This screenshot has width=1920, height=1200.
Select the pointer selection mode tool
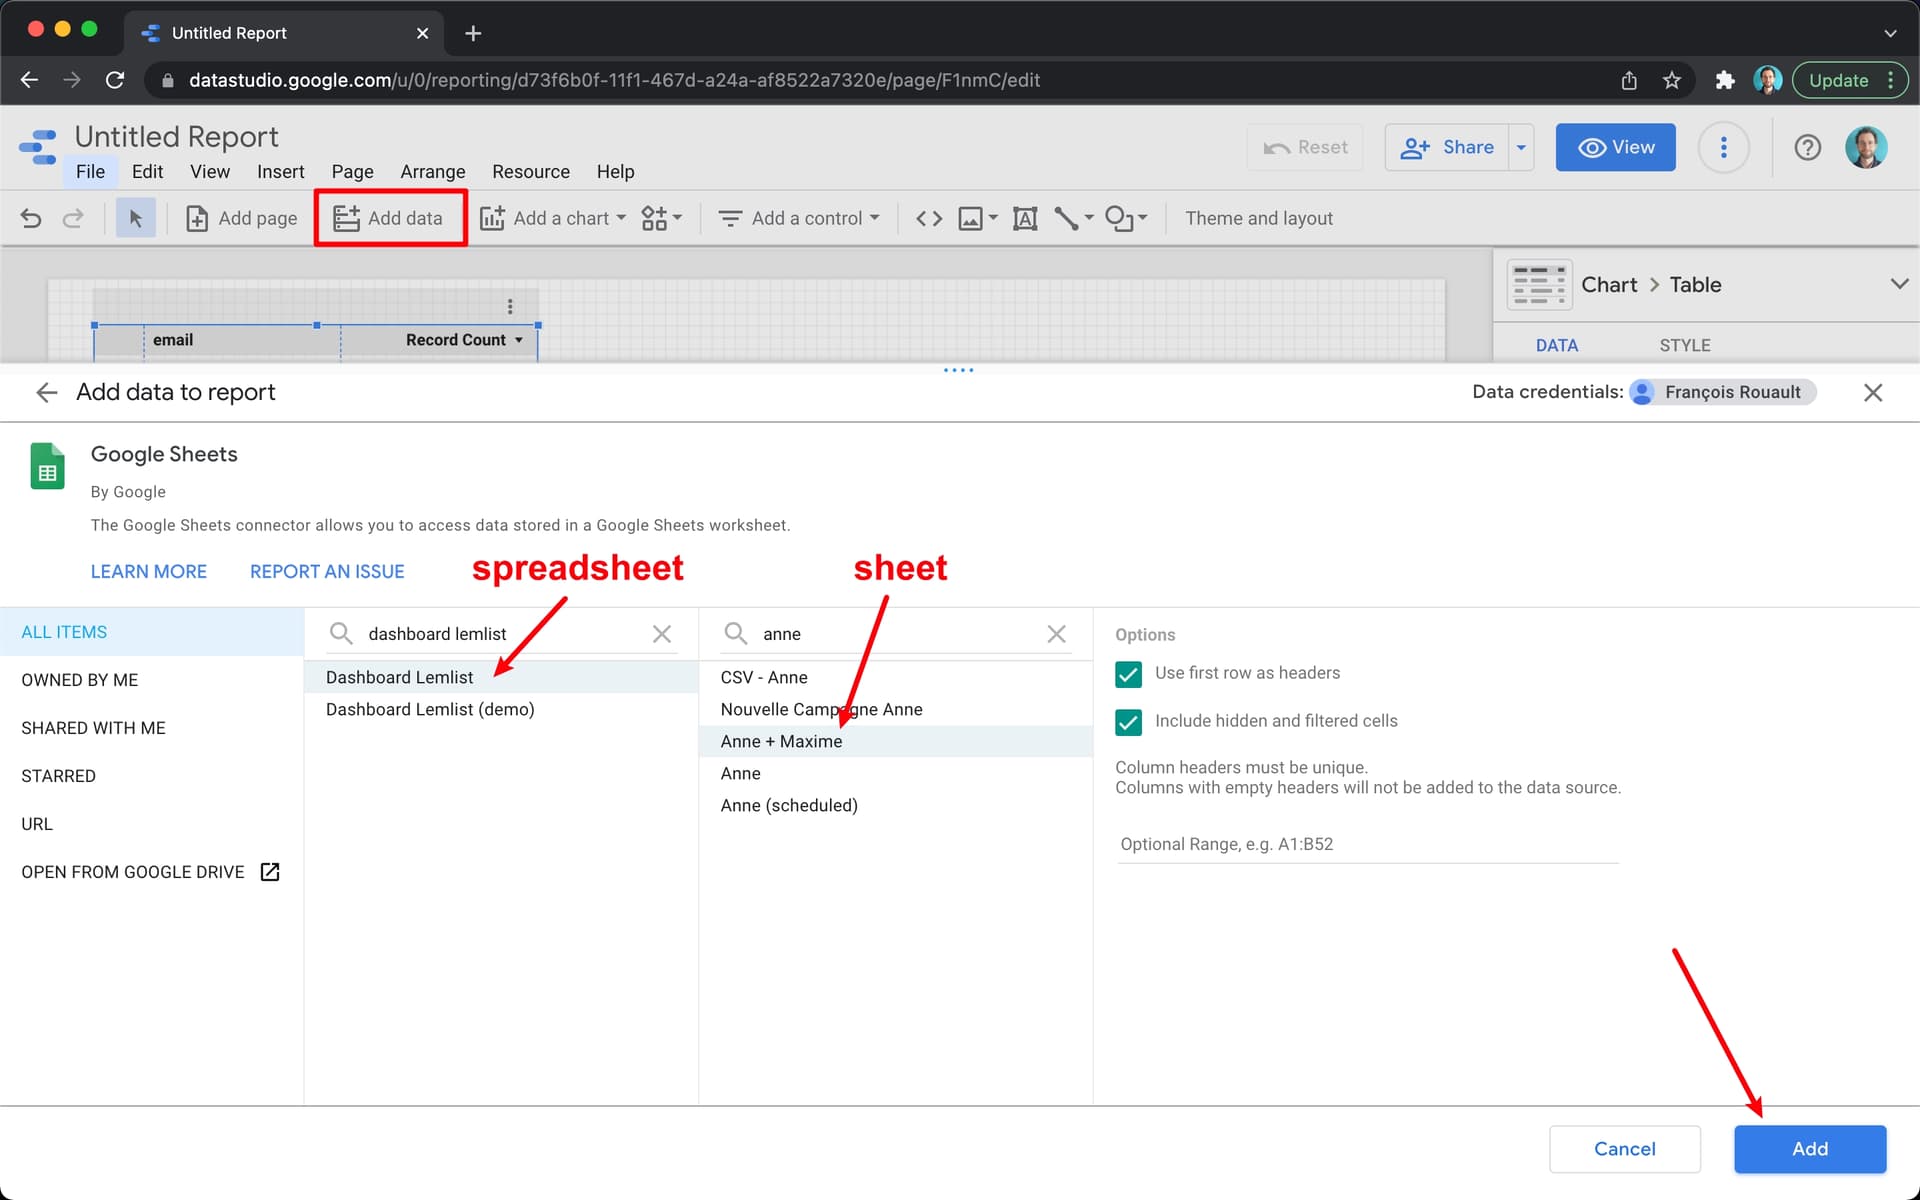(136, 218)
